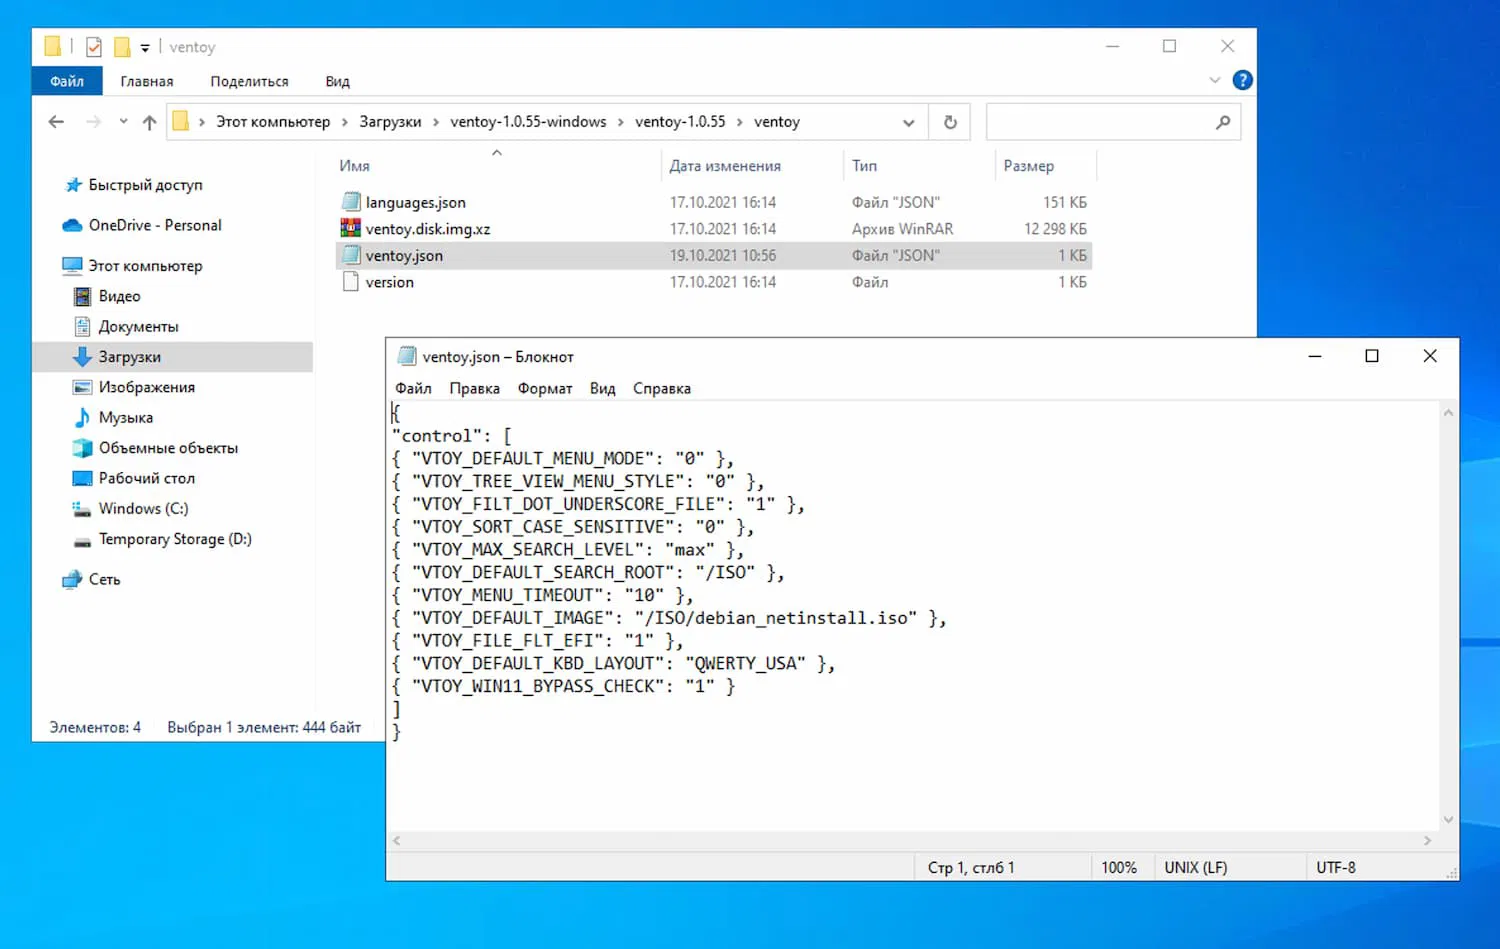The height and width of the screenshot is (949, 1500).
Task: Sort files by Дата изменения column header
Action: (x=725, y=166)
